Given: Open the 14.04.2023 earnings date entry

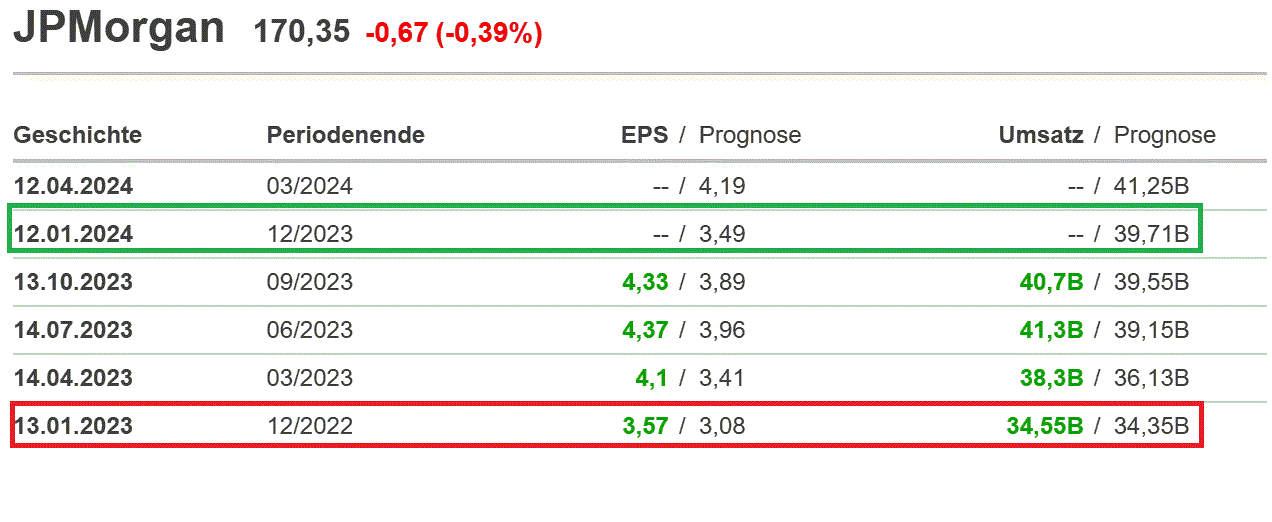Looking at the screenshot, I should point(73,378).
